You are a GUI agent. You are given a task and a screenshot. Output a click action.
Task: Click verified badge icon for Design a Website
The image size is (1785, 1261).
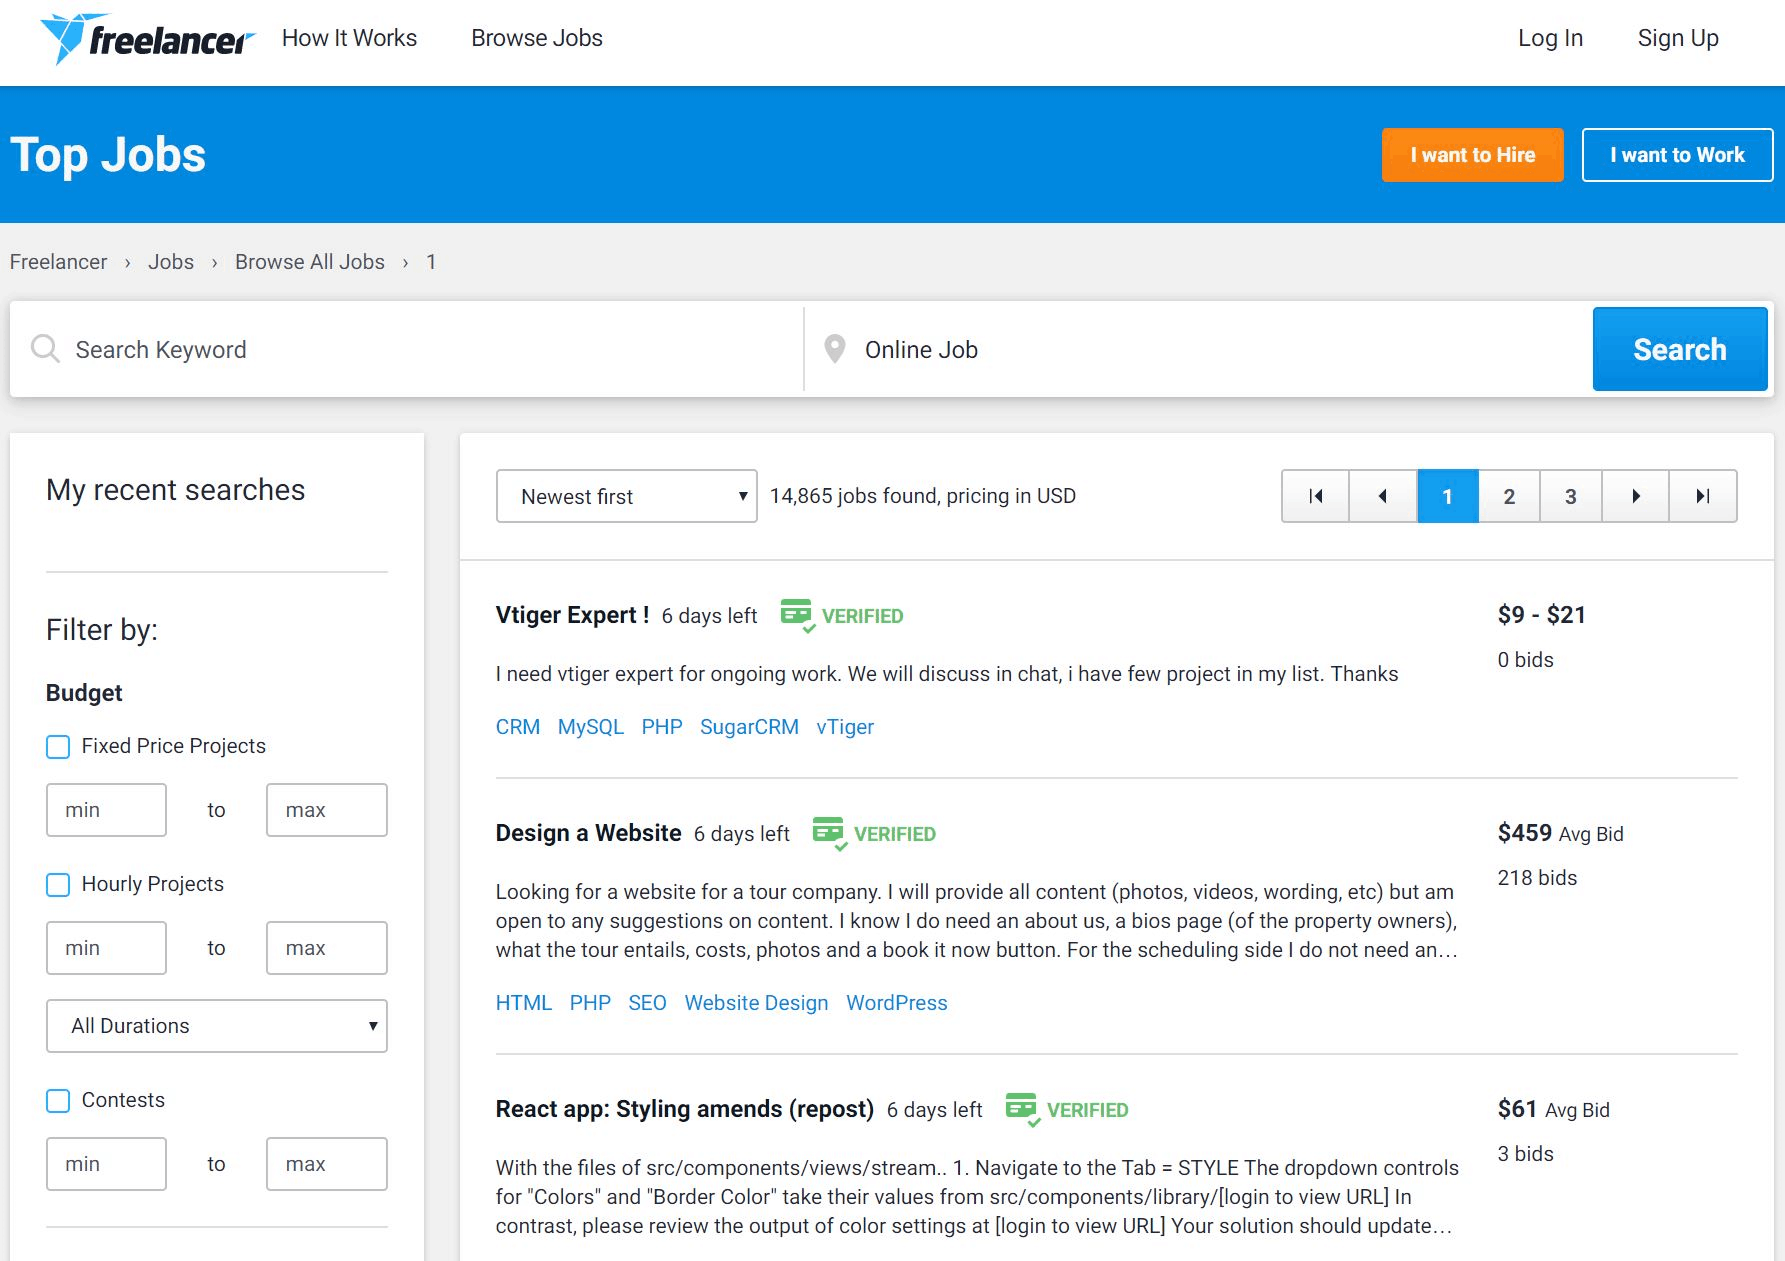(x=830, y=834)
